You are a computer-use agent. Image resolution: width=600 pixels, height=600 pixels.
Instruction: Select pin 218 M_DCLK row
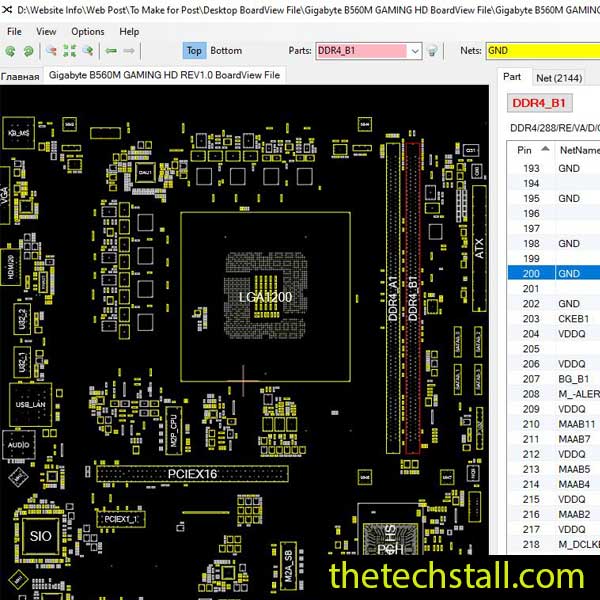554,545
